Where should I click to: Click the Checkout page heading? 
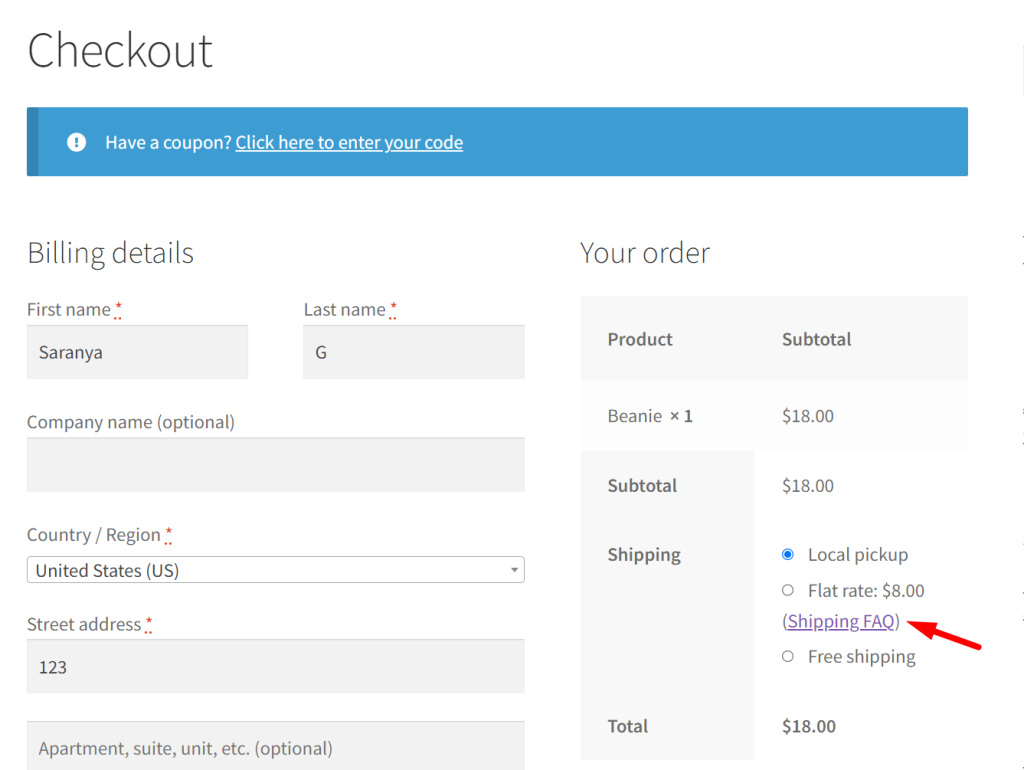coord(120,50)
